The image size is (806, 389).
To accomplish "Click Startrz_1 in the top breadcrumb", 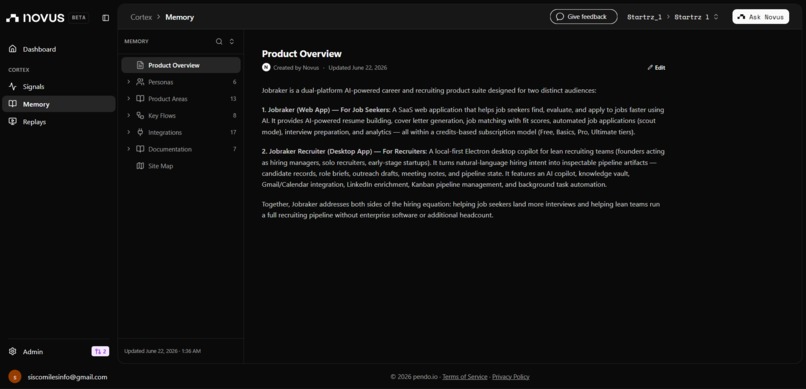I will tap(644, 17).
